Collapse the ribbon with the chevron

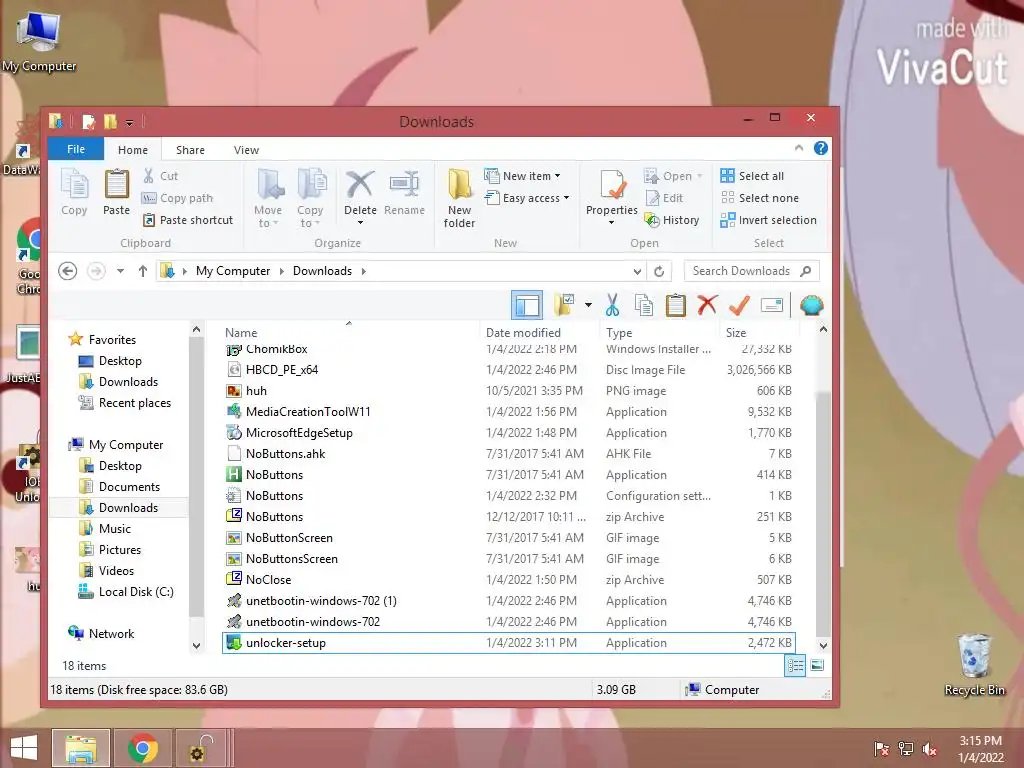[799, 148]
